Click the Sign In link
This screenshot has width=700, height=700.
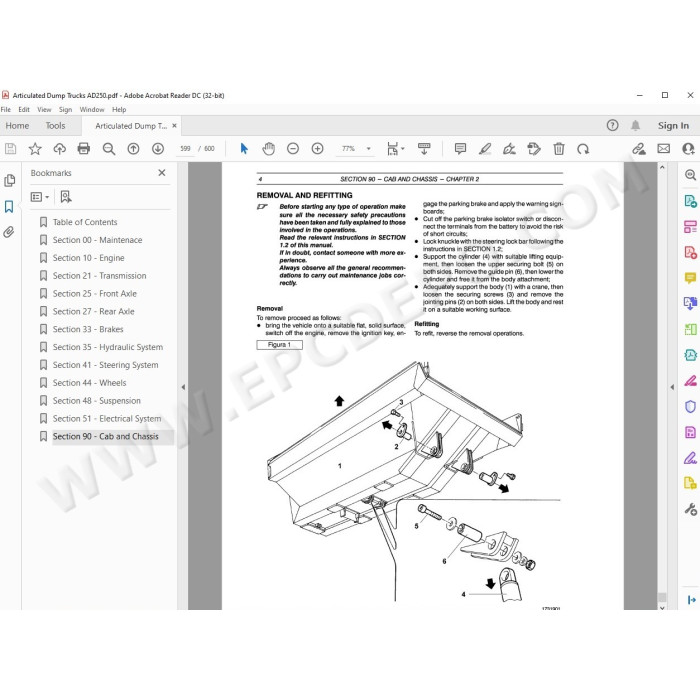tap(673, 126)
